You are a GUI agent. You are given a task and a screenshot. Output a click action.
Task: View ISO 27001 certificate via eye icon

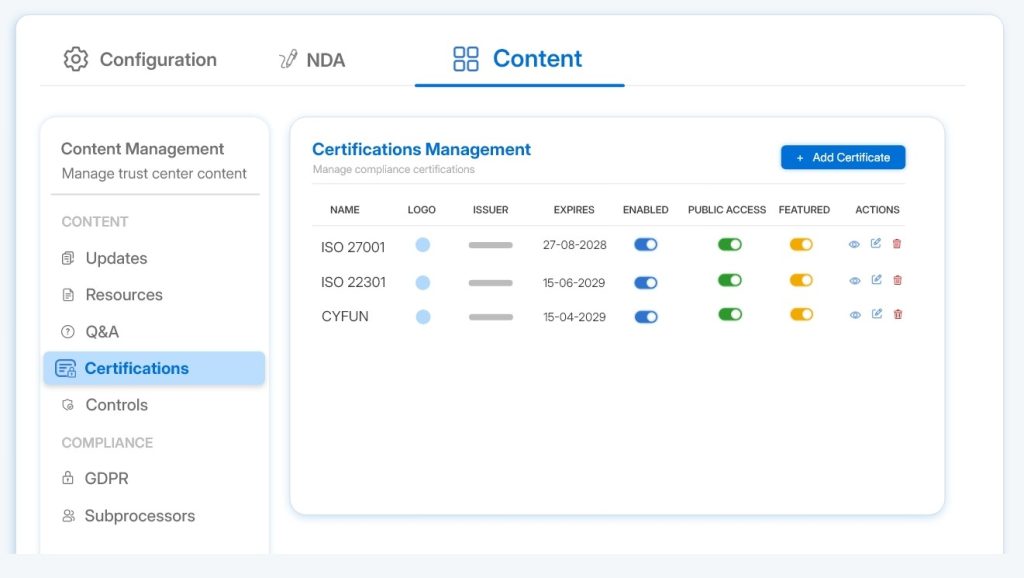[x=854, y=244]
